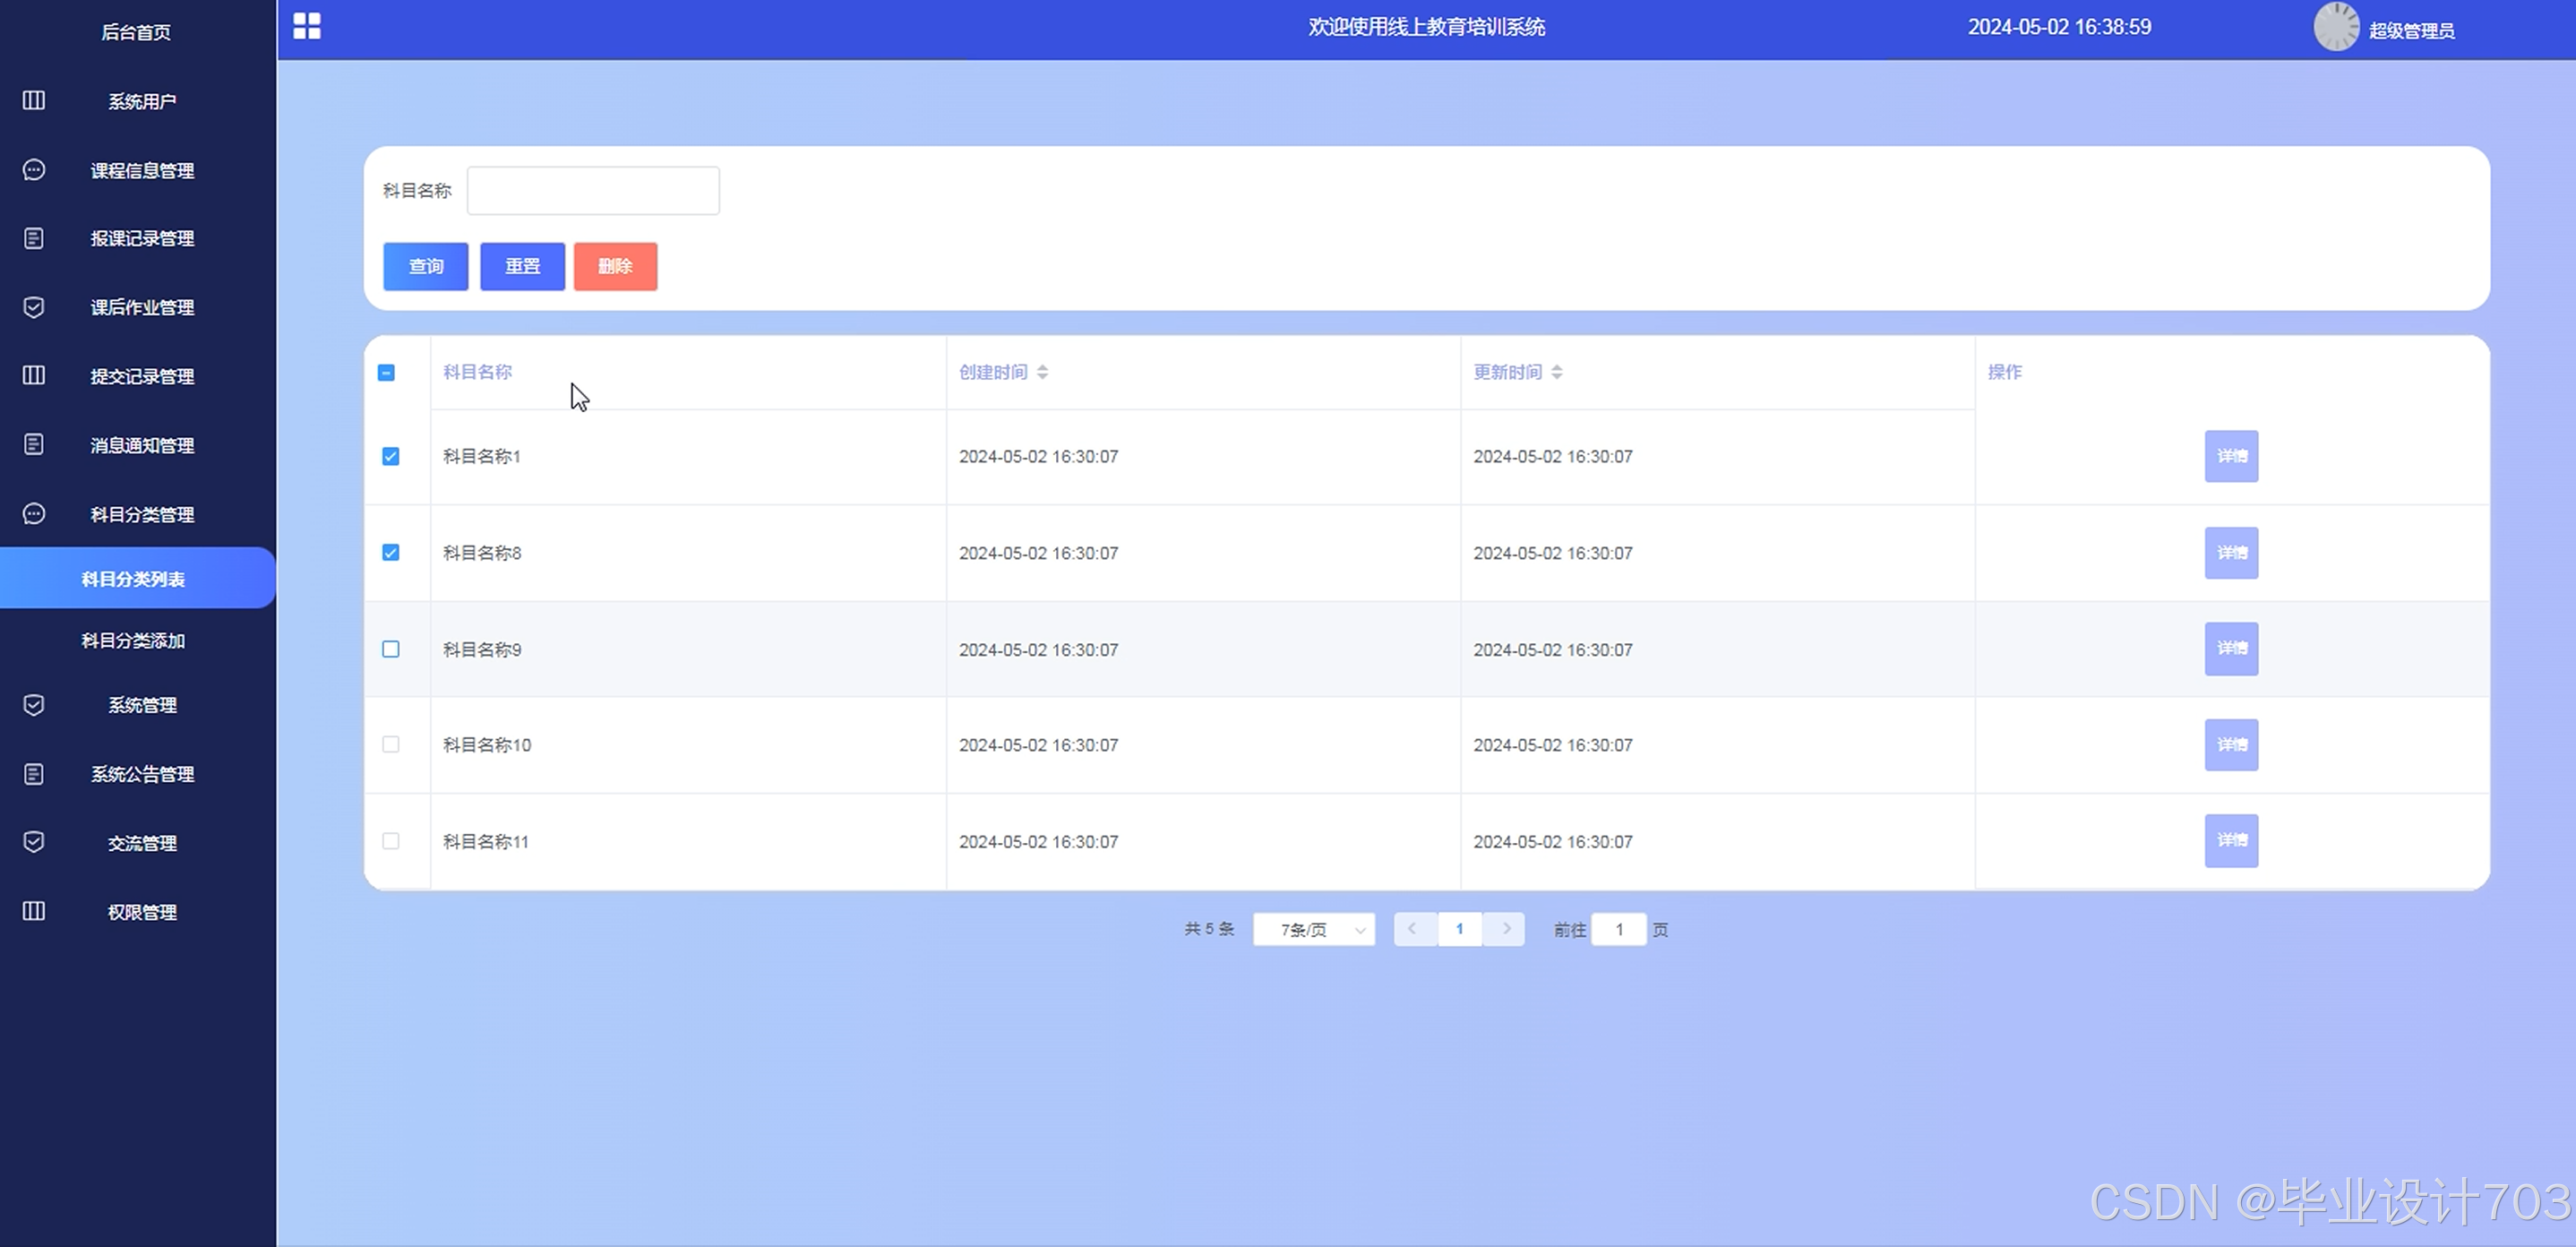2576x1247 pixels.
Task: Click the 课程信息管理 chat bubble icon
Action: coord(34,170)
